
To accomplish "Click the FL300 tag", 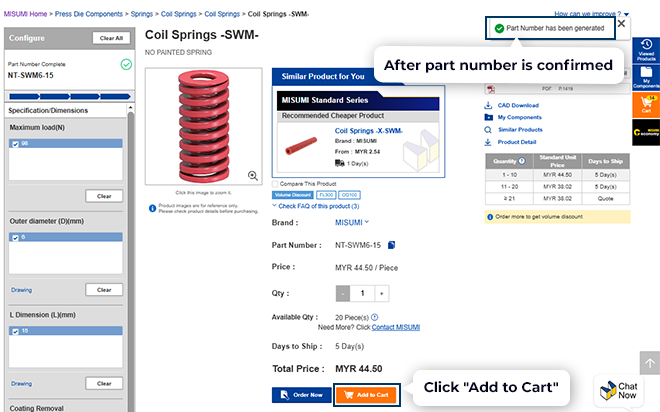I will pyautogui.click(x=326, y=195).
